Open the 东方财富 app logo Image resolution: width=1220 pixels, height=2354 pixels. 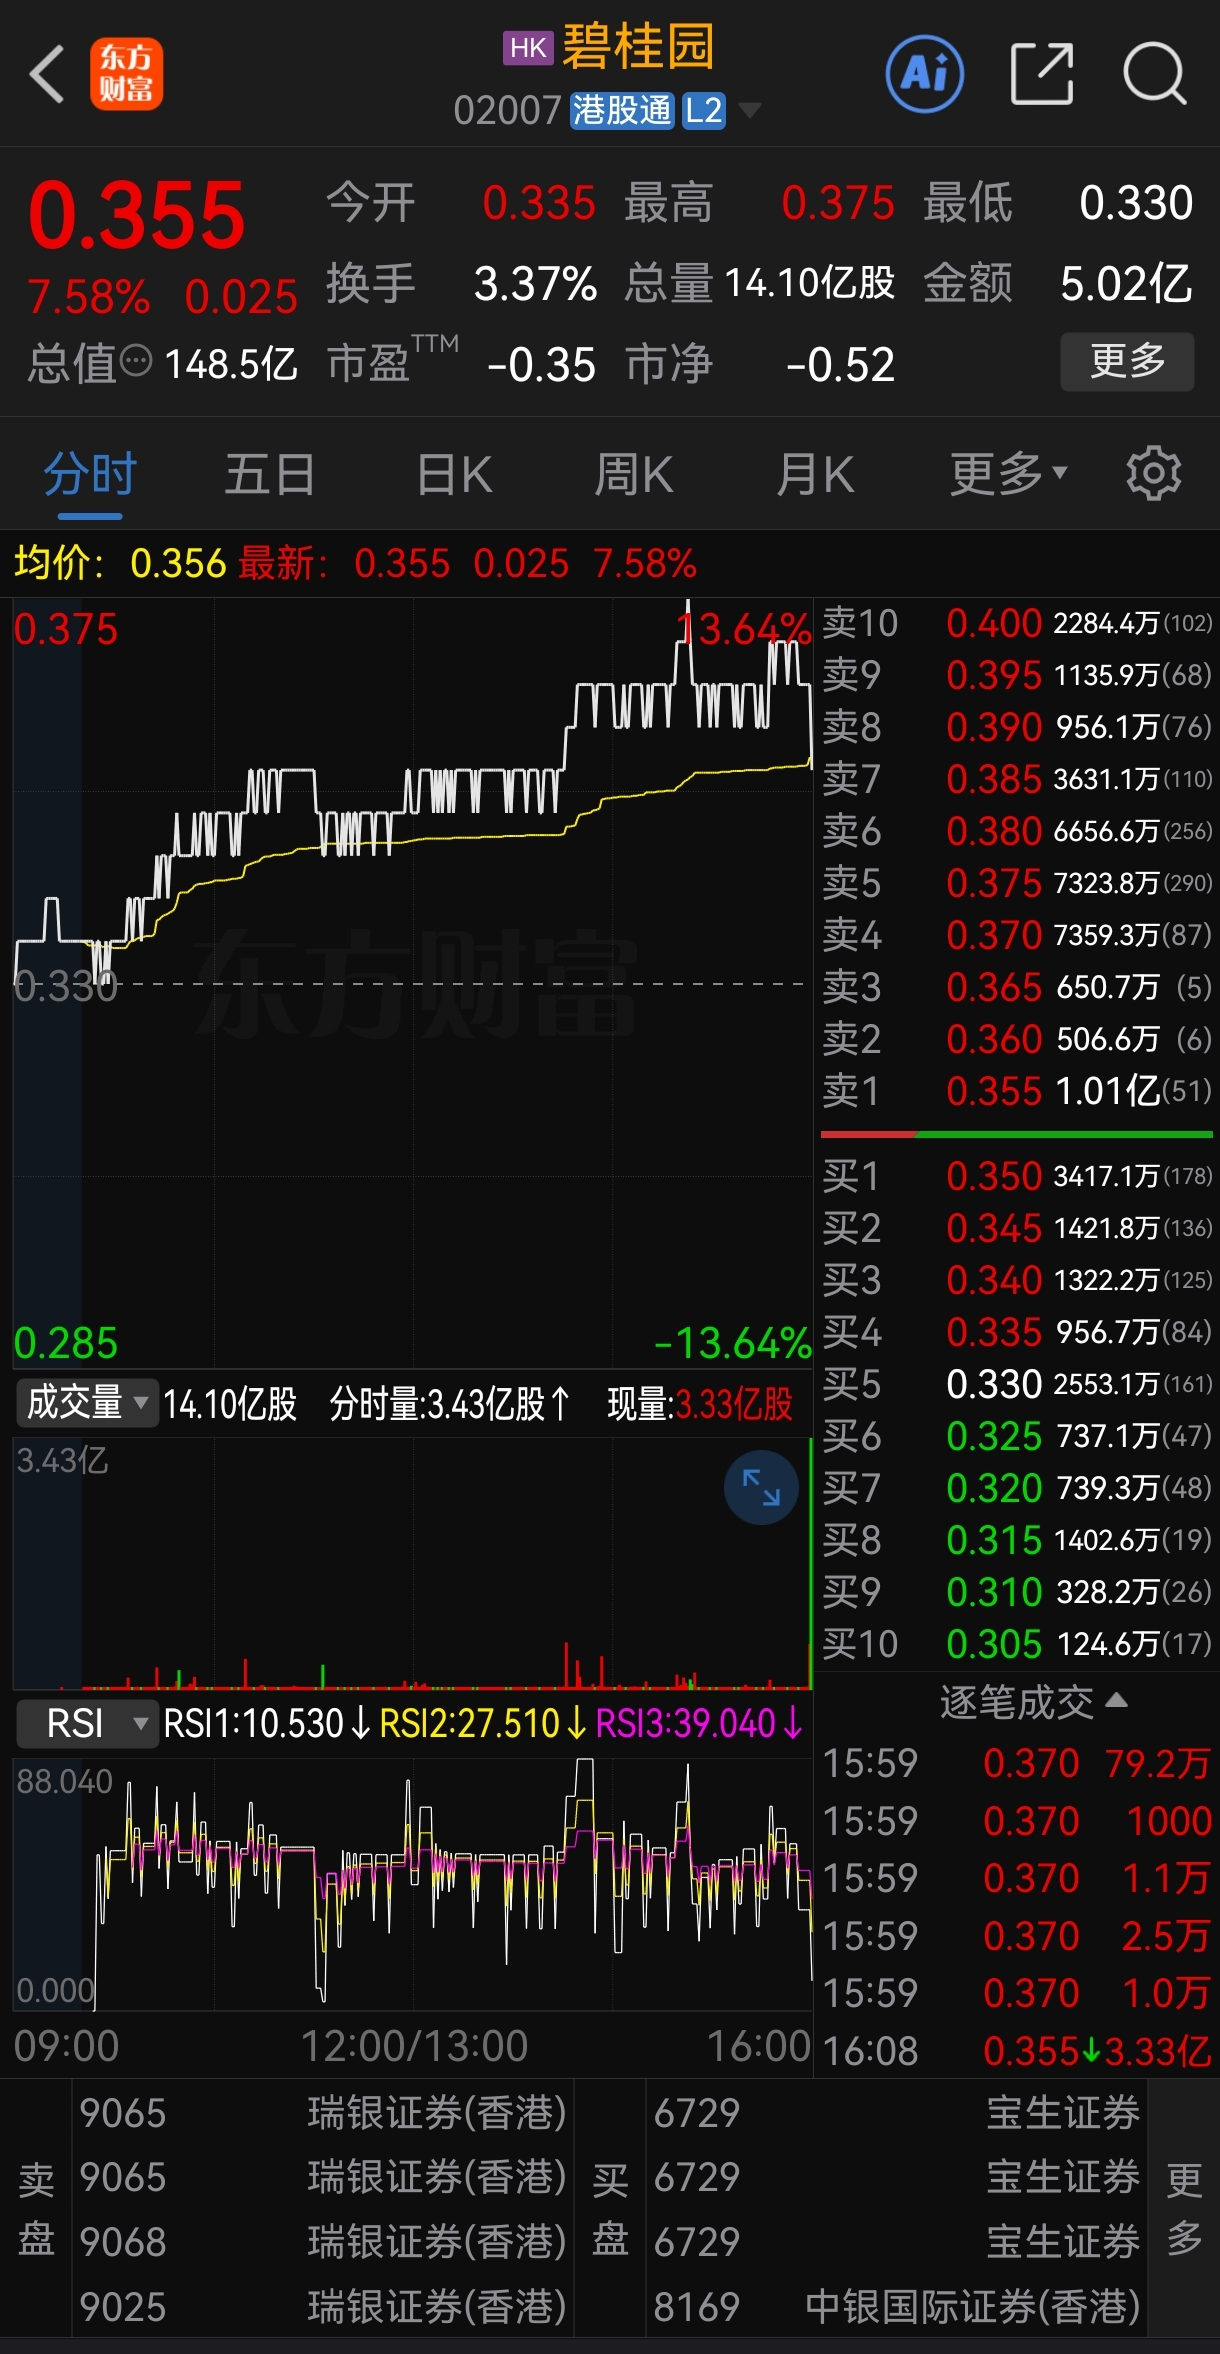click(x=126, y=74)
